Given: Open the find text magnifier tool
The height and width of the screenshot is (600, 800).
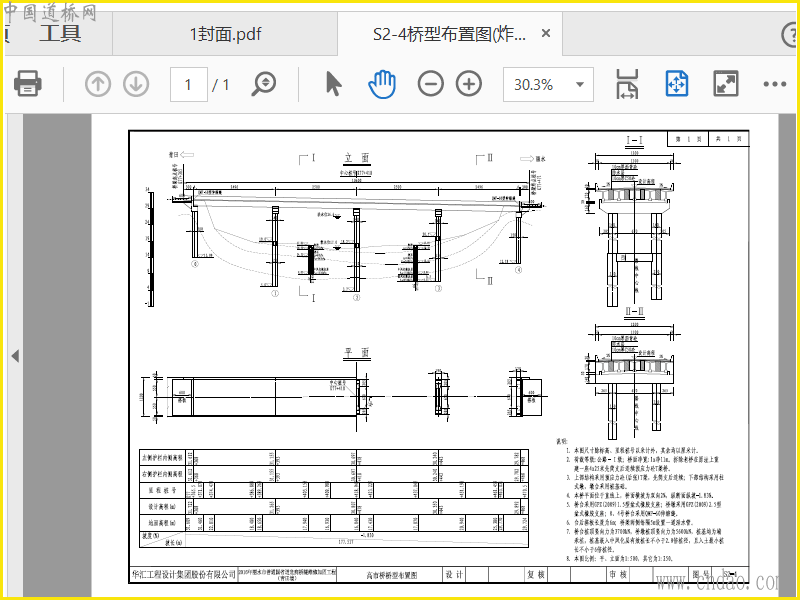Looking at the screenshot, I should point(264,84).
